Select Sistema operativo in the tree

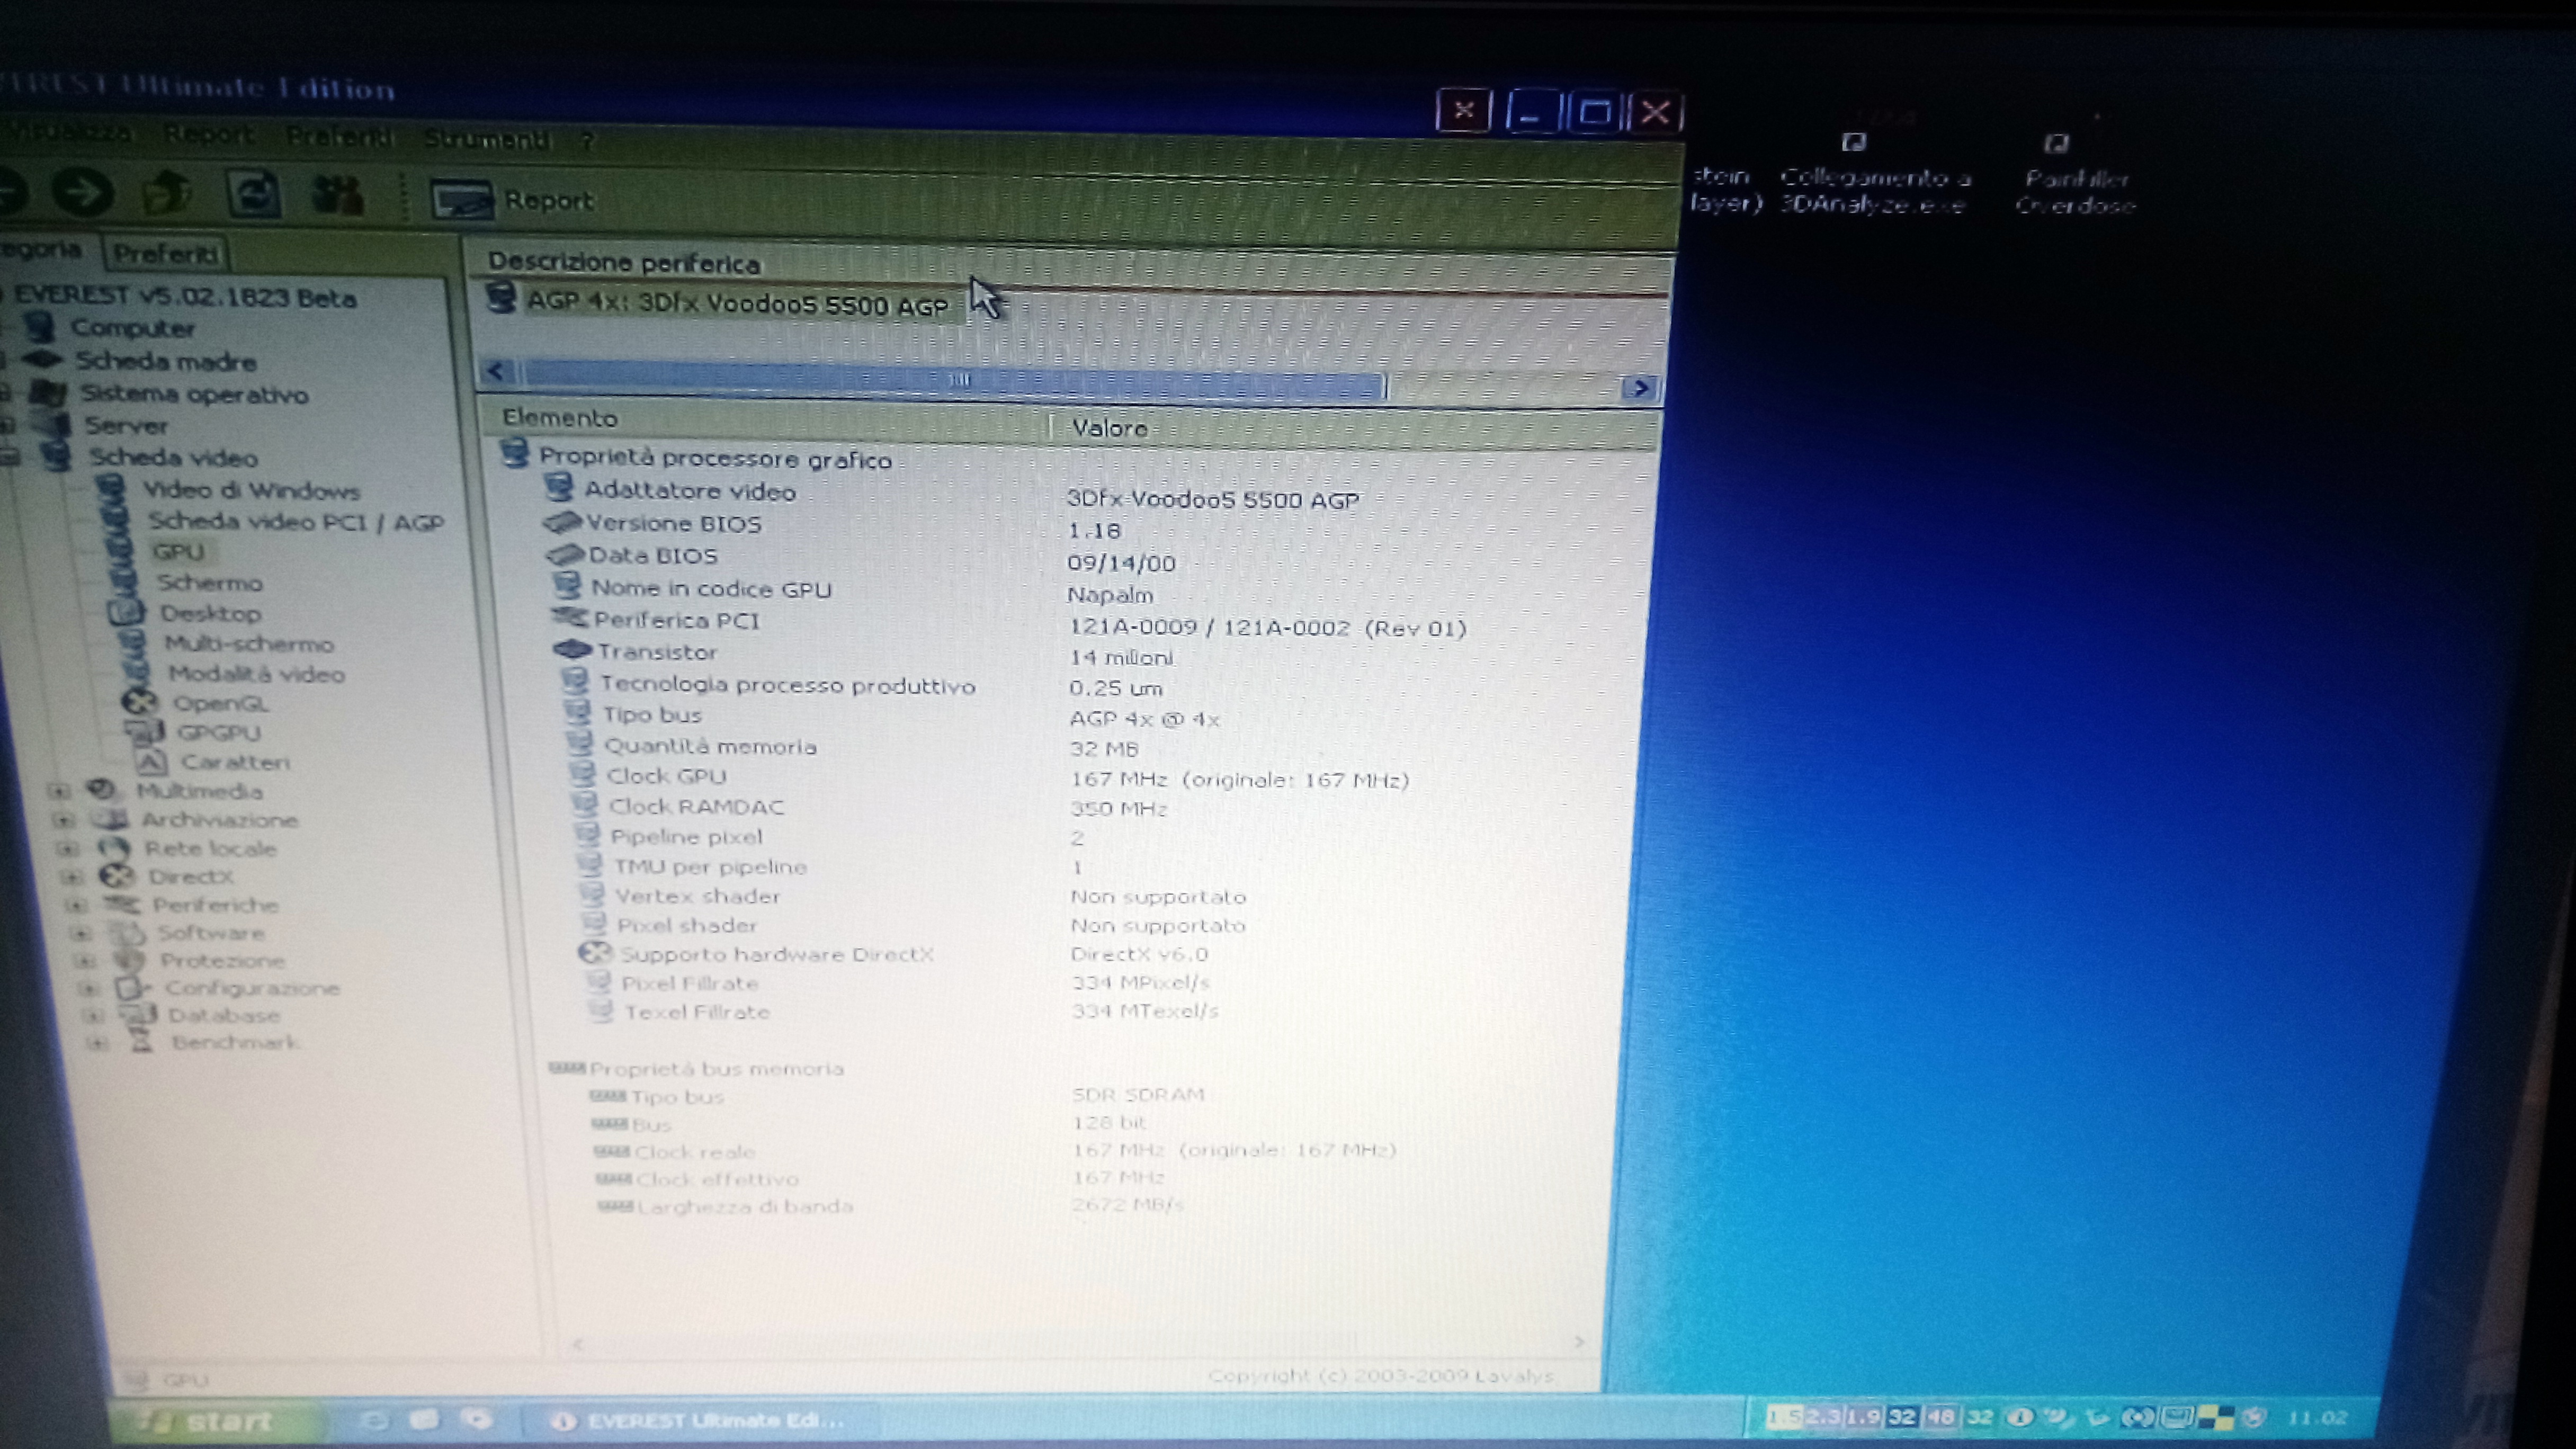194,394
